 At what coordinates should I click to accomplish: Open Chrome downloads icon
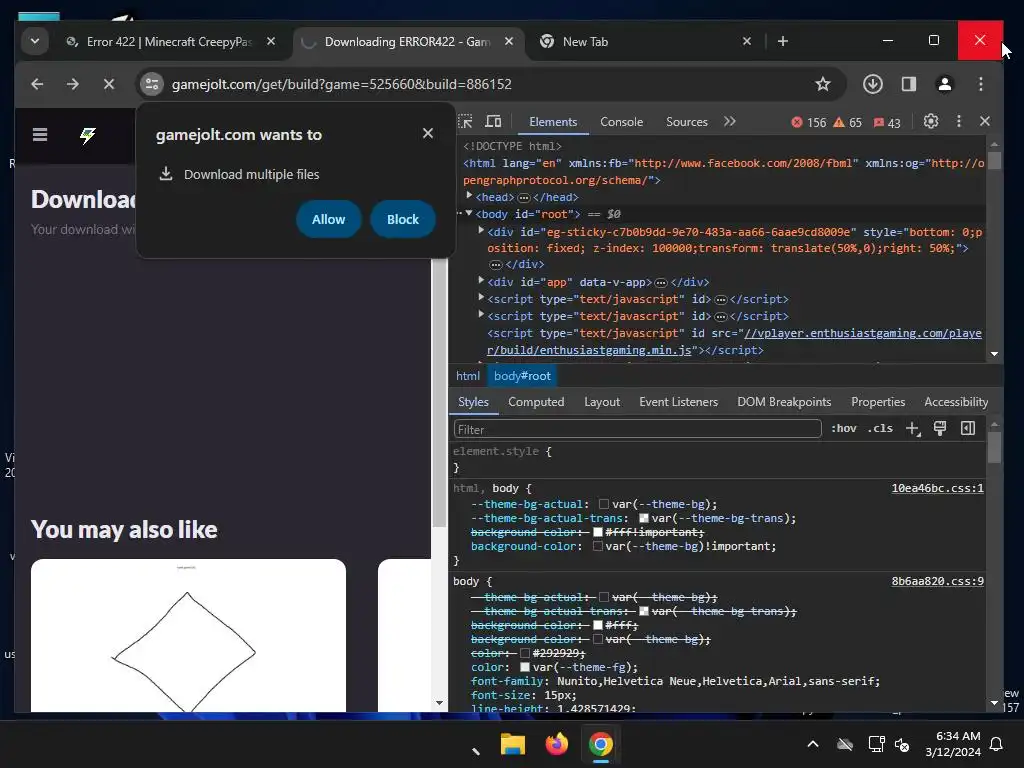click(x=872, y=84)
